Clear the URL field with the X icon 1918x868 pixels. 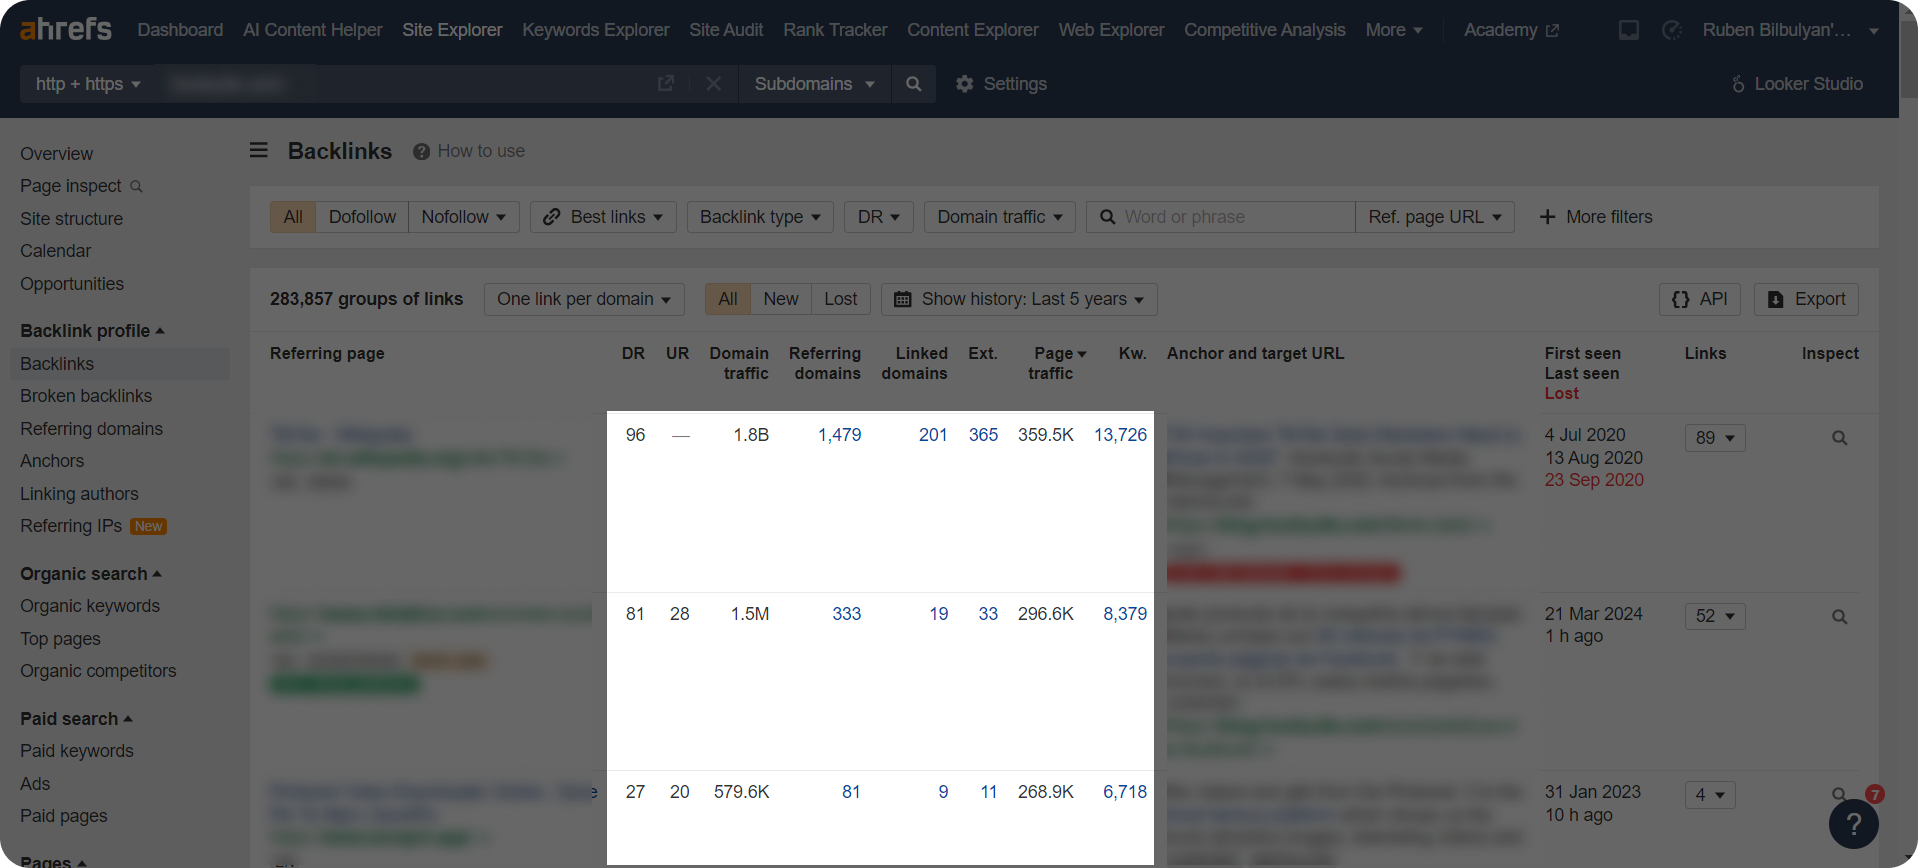coord(713,84)
